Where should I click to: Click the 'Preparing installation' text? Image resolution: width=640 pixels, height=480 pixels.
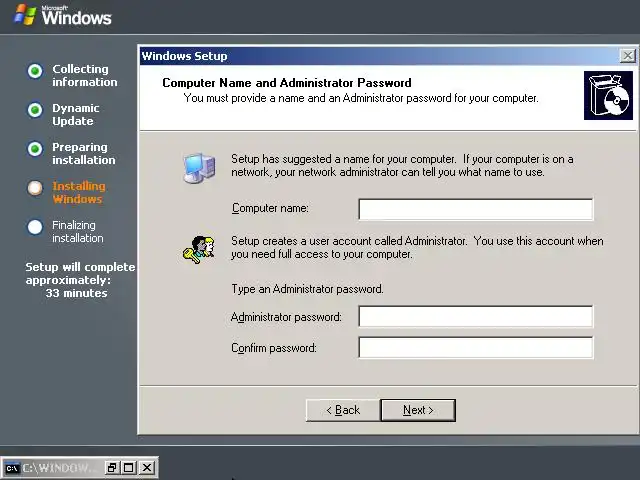[x=84, y=153]
